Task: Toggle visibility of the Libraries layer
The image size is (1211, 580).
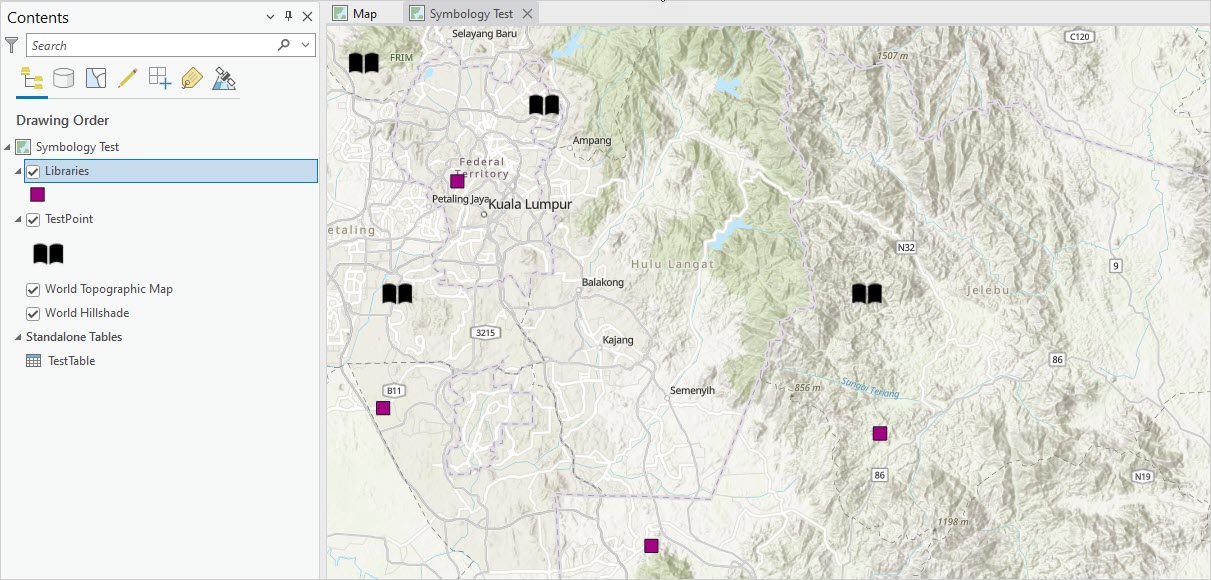Action: pyautogui.click(x=33, y=170)
